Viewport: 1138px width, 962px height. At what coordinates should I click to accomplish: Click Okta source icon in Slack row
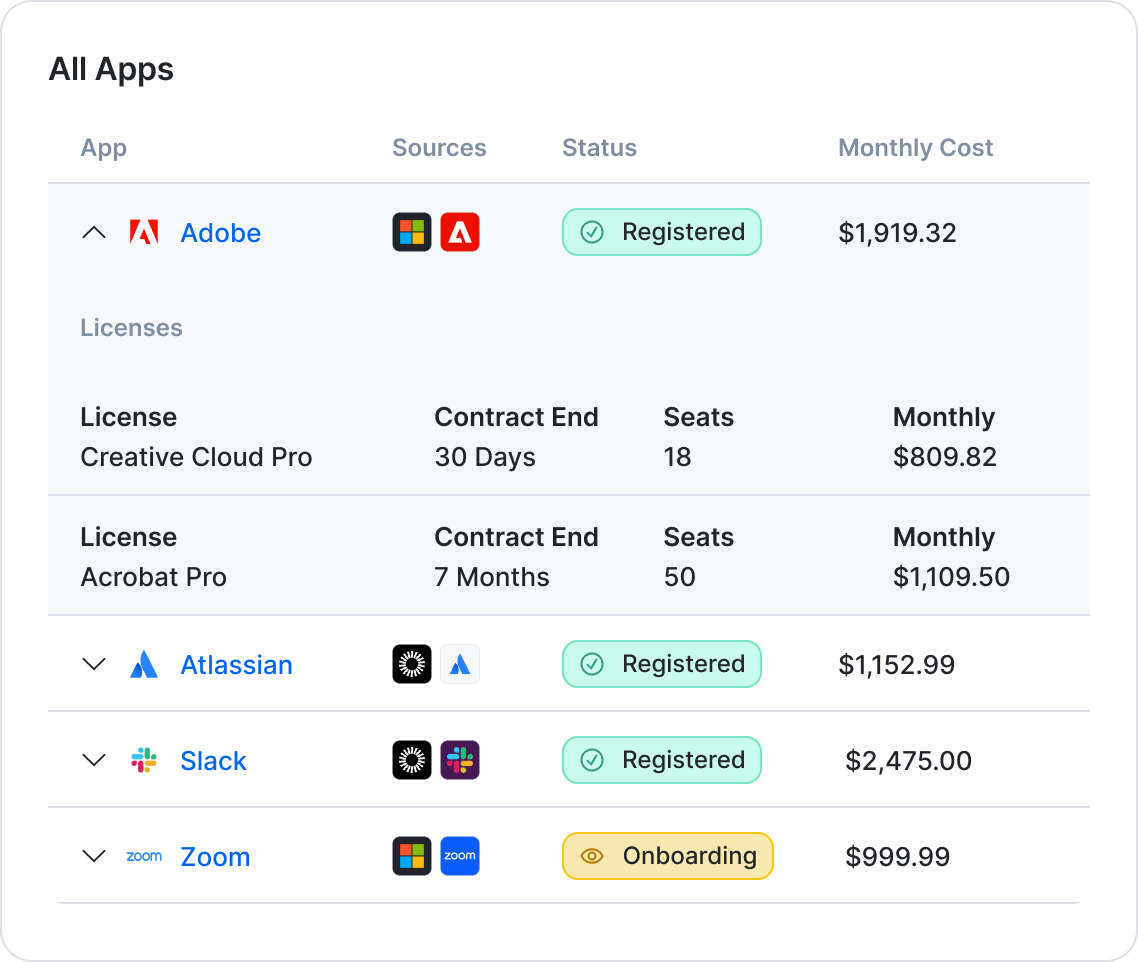coord(412,760)
